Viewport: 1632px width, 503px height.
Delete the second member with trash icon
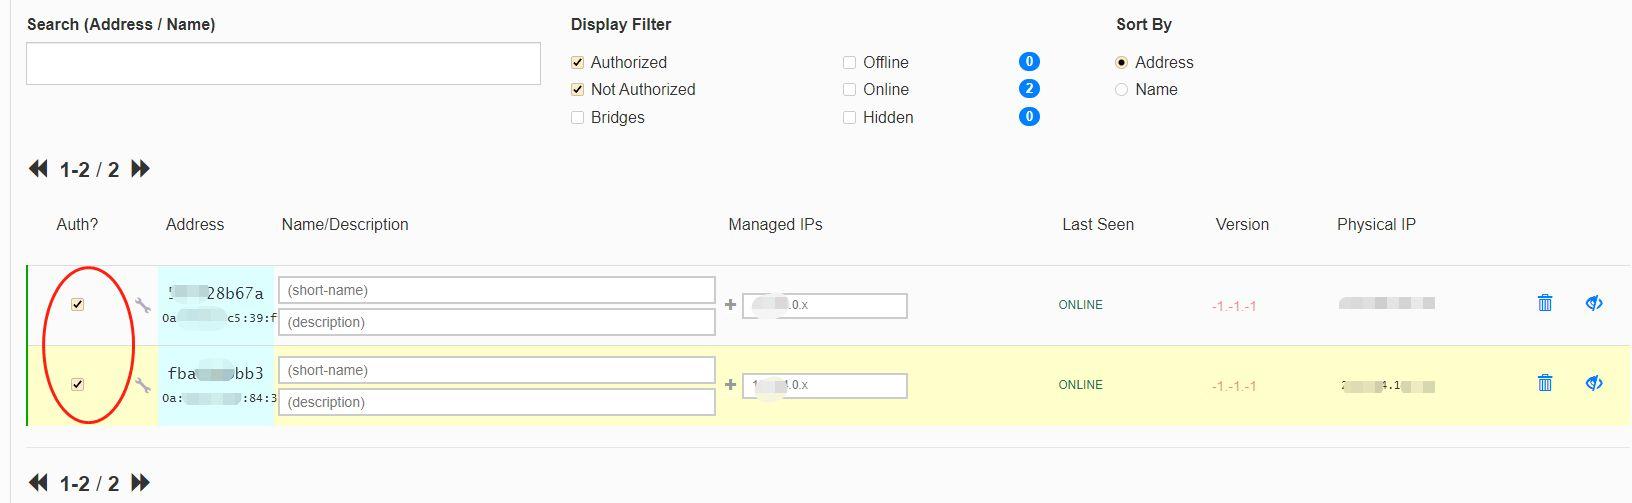pyautogui.click(x=1545, y=382)
